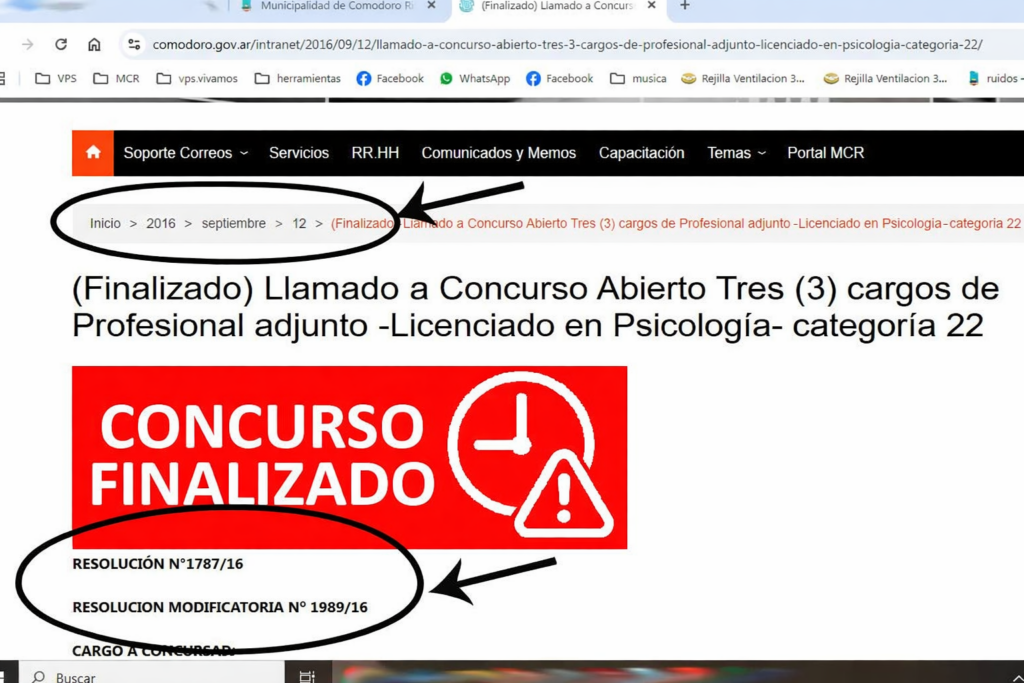Click the Concurso Finalizado red banner image
This screenshot has height=683, width=1024.
(349, 457)
